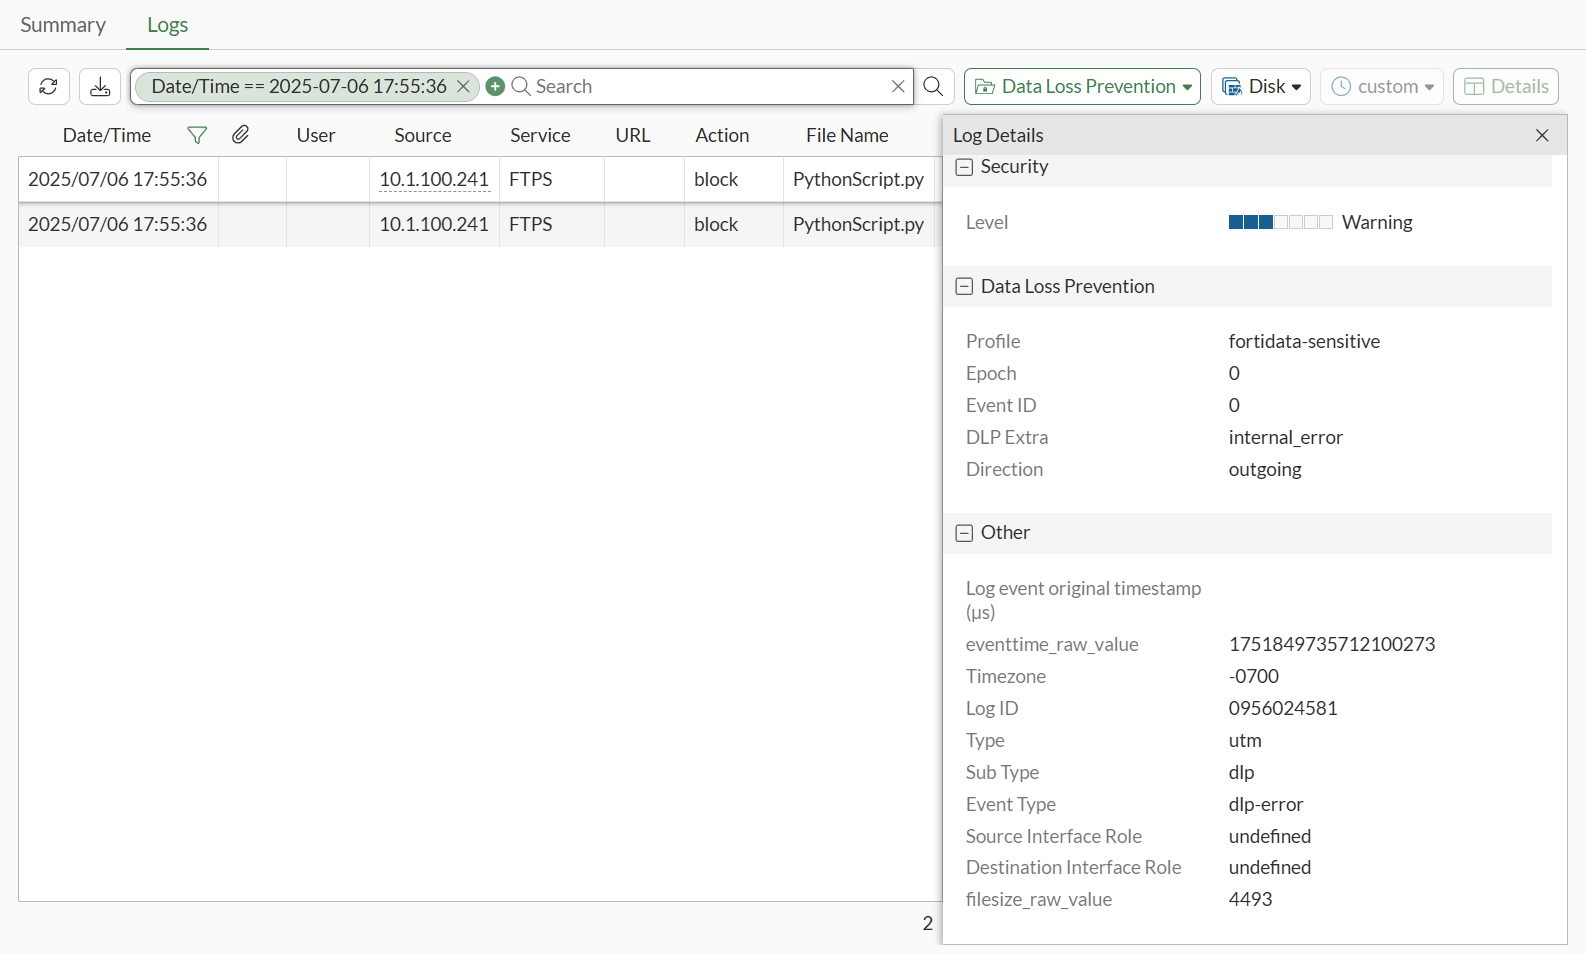Click the Date/Time column filter funnel icon
Viewport: 1586px width, 954px height.
[x=197, y=135]
